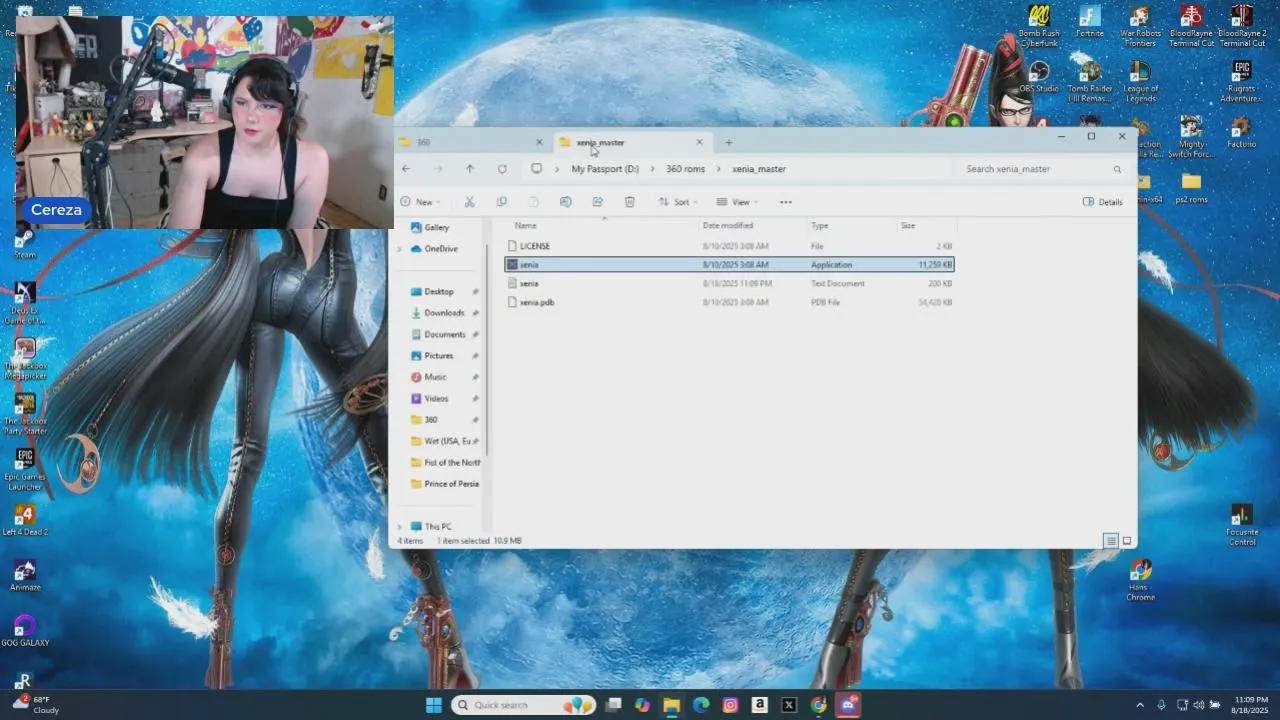This screenshot has width=1280, height=720.
Task: Click the Delete trash icon in toolbar
Action: point(629,202)
